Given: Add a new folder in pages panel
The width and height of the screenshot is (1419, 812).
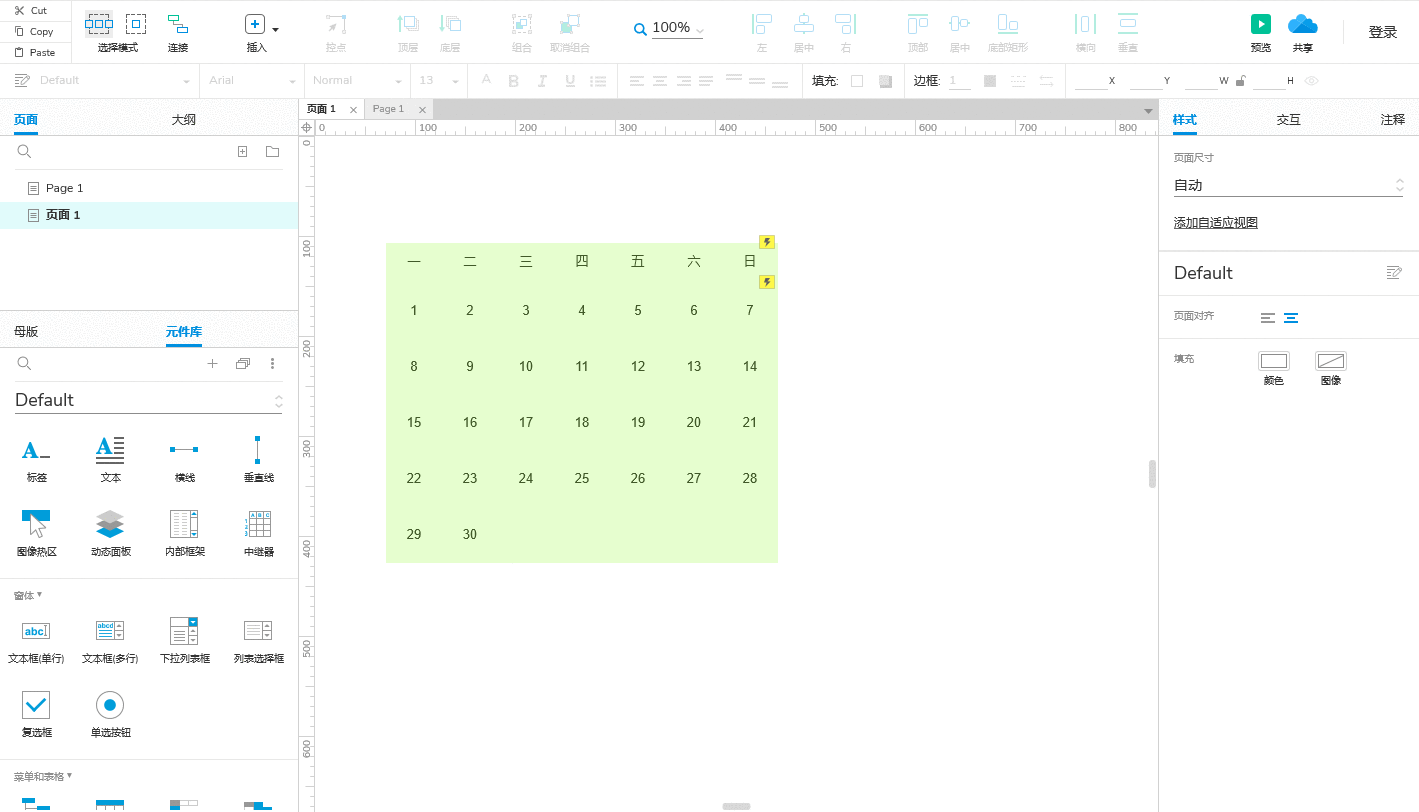Looking at the screenshot, I should click(x=272, y=151).
